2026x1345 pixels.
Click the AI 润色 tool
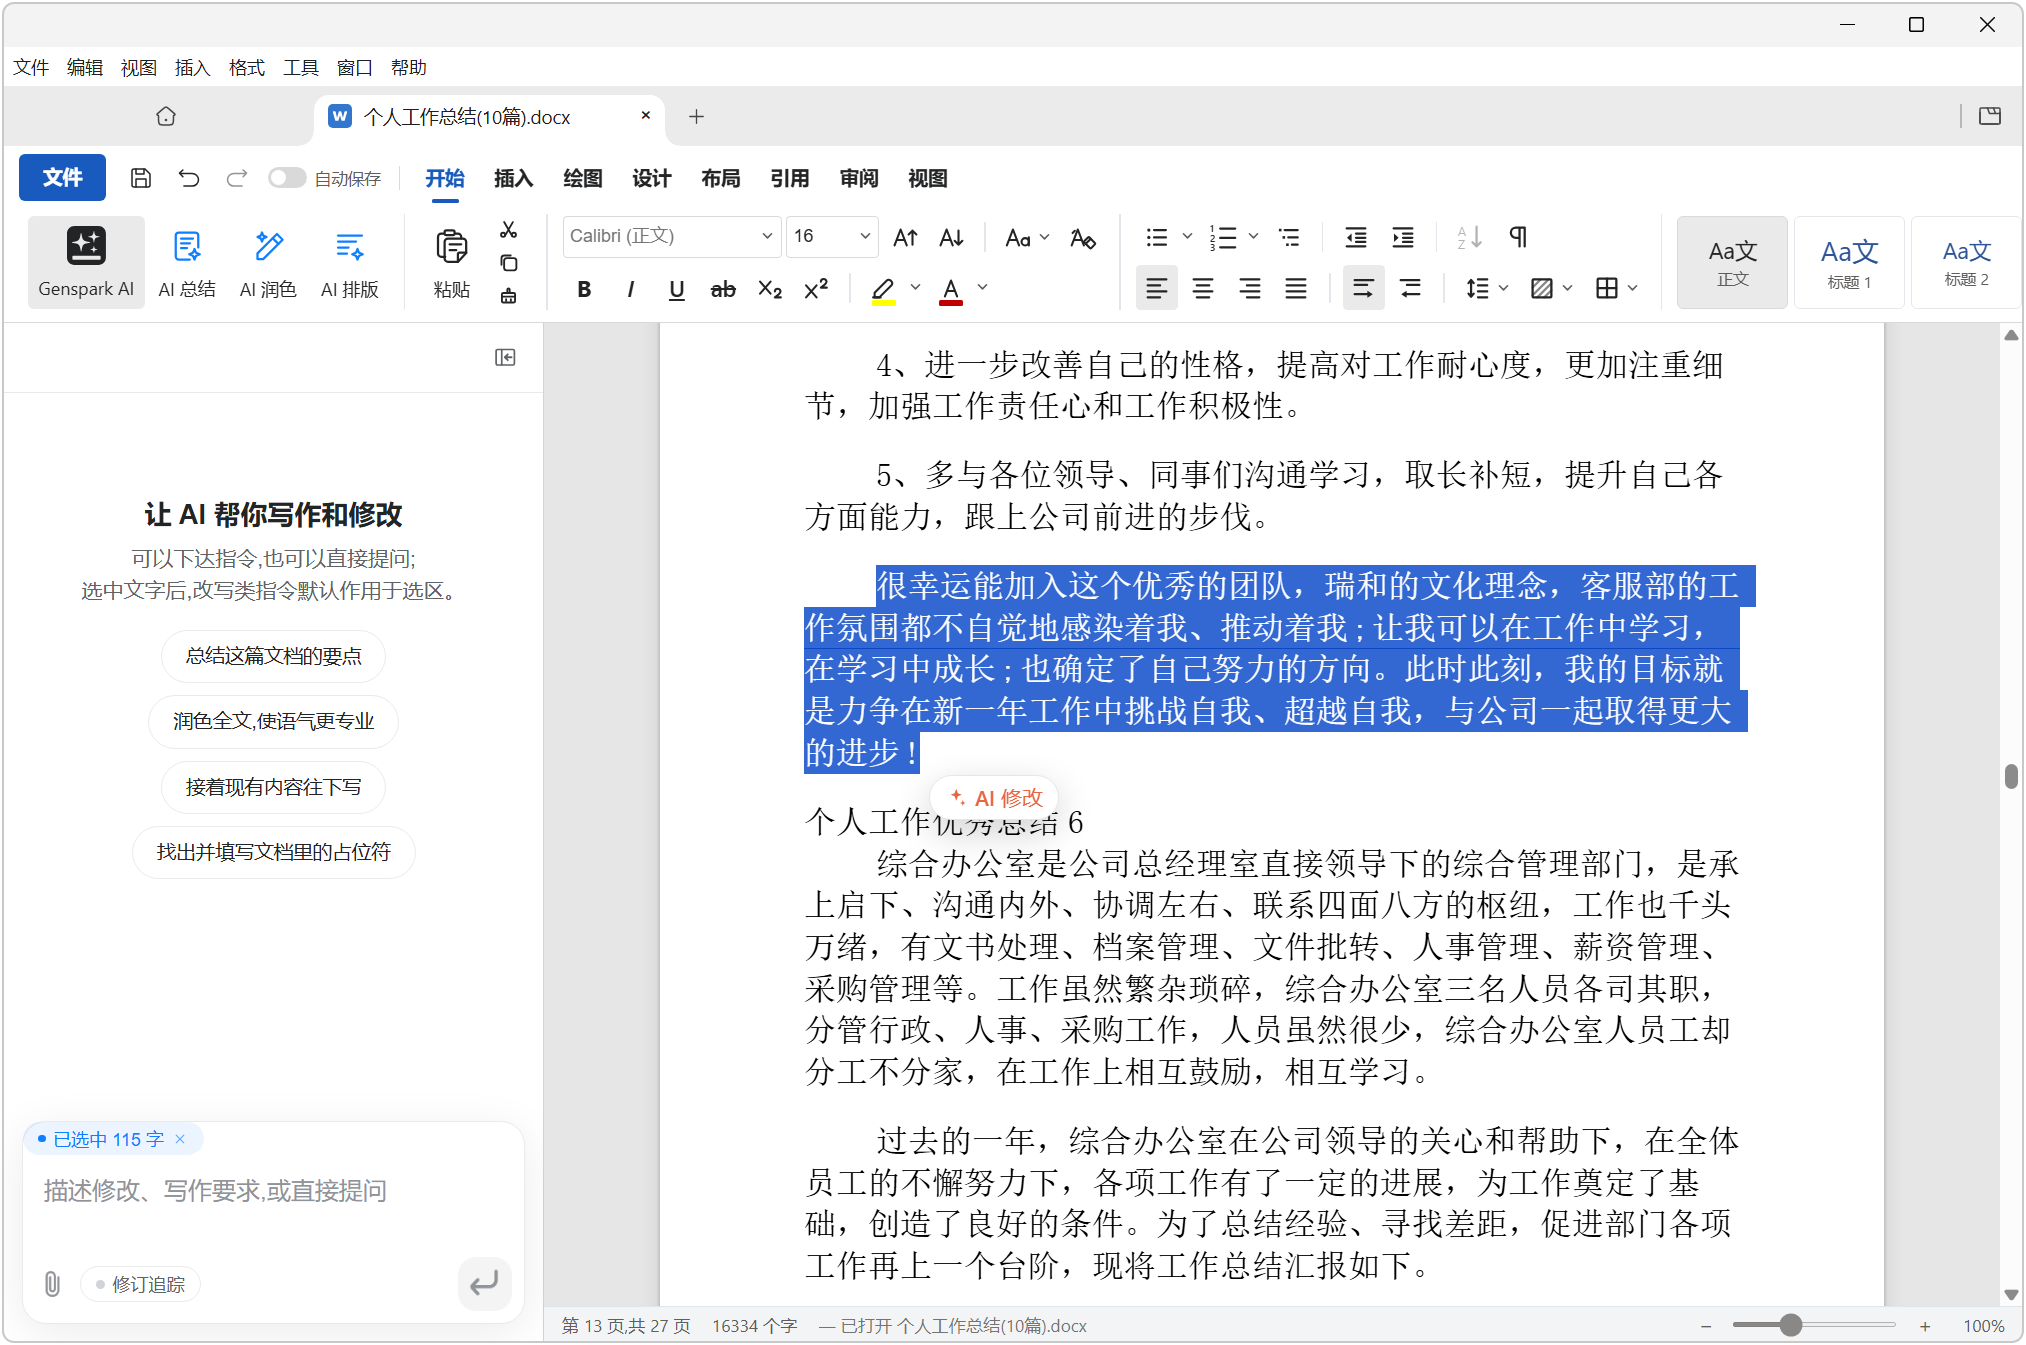click(268, 262)
